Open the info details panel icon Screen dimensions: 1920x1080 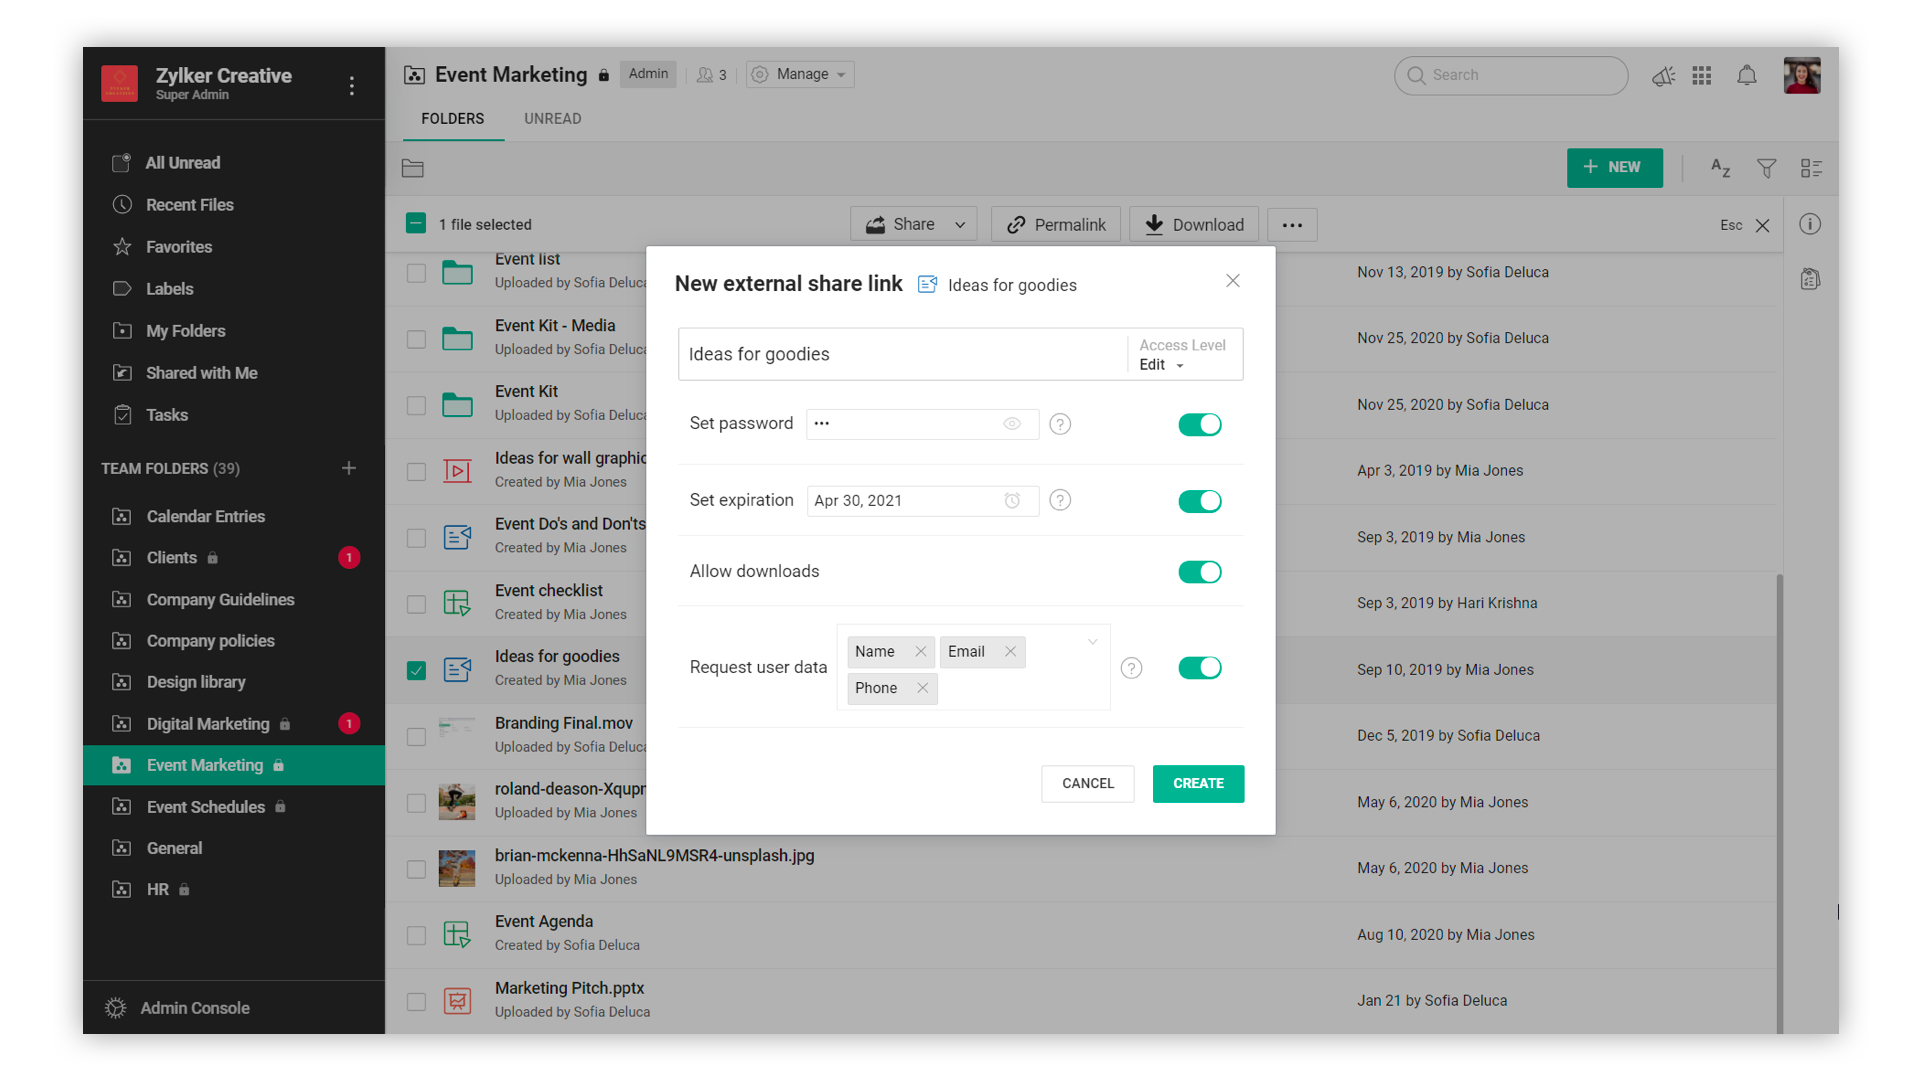pyautogui.click(x=1809, y=224)
